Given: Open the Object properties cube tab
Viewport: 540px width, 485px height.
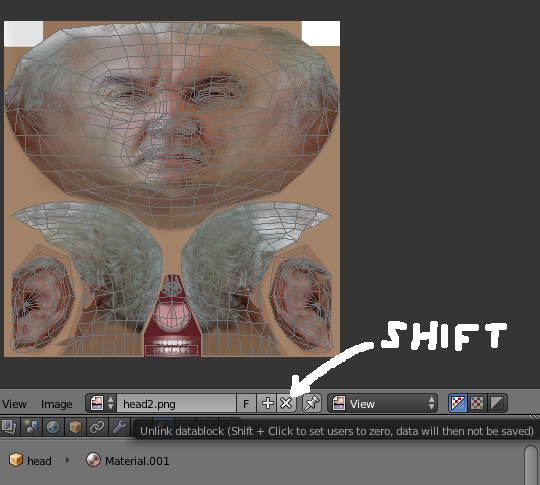Looking at the screenshot, I should pyautogui.click(x=75, y=427).
